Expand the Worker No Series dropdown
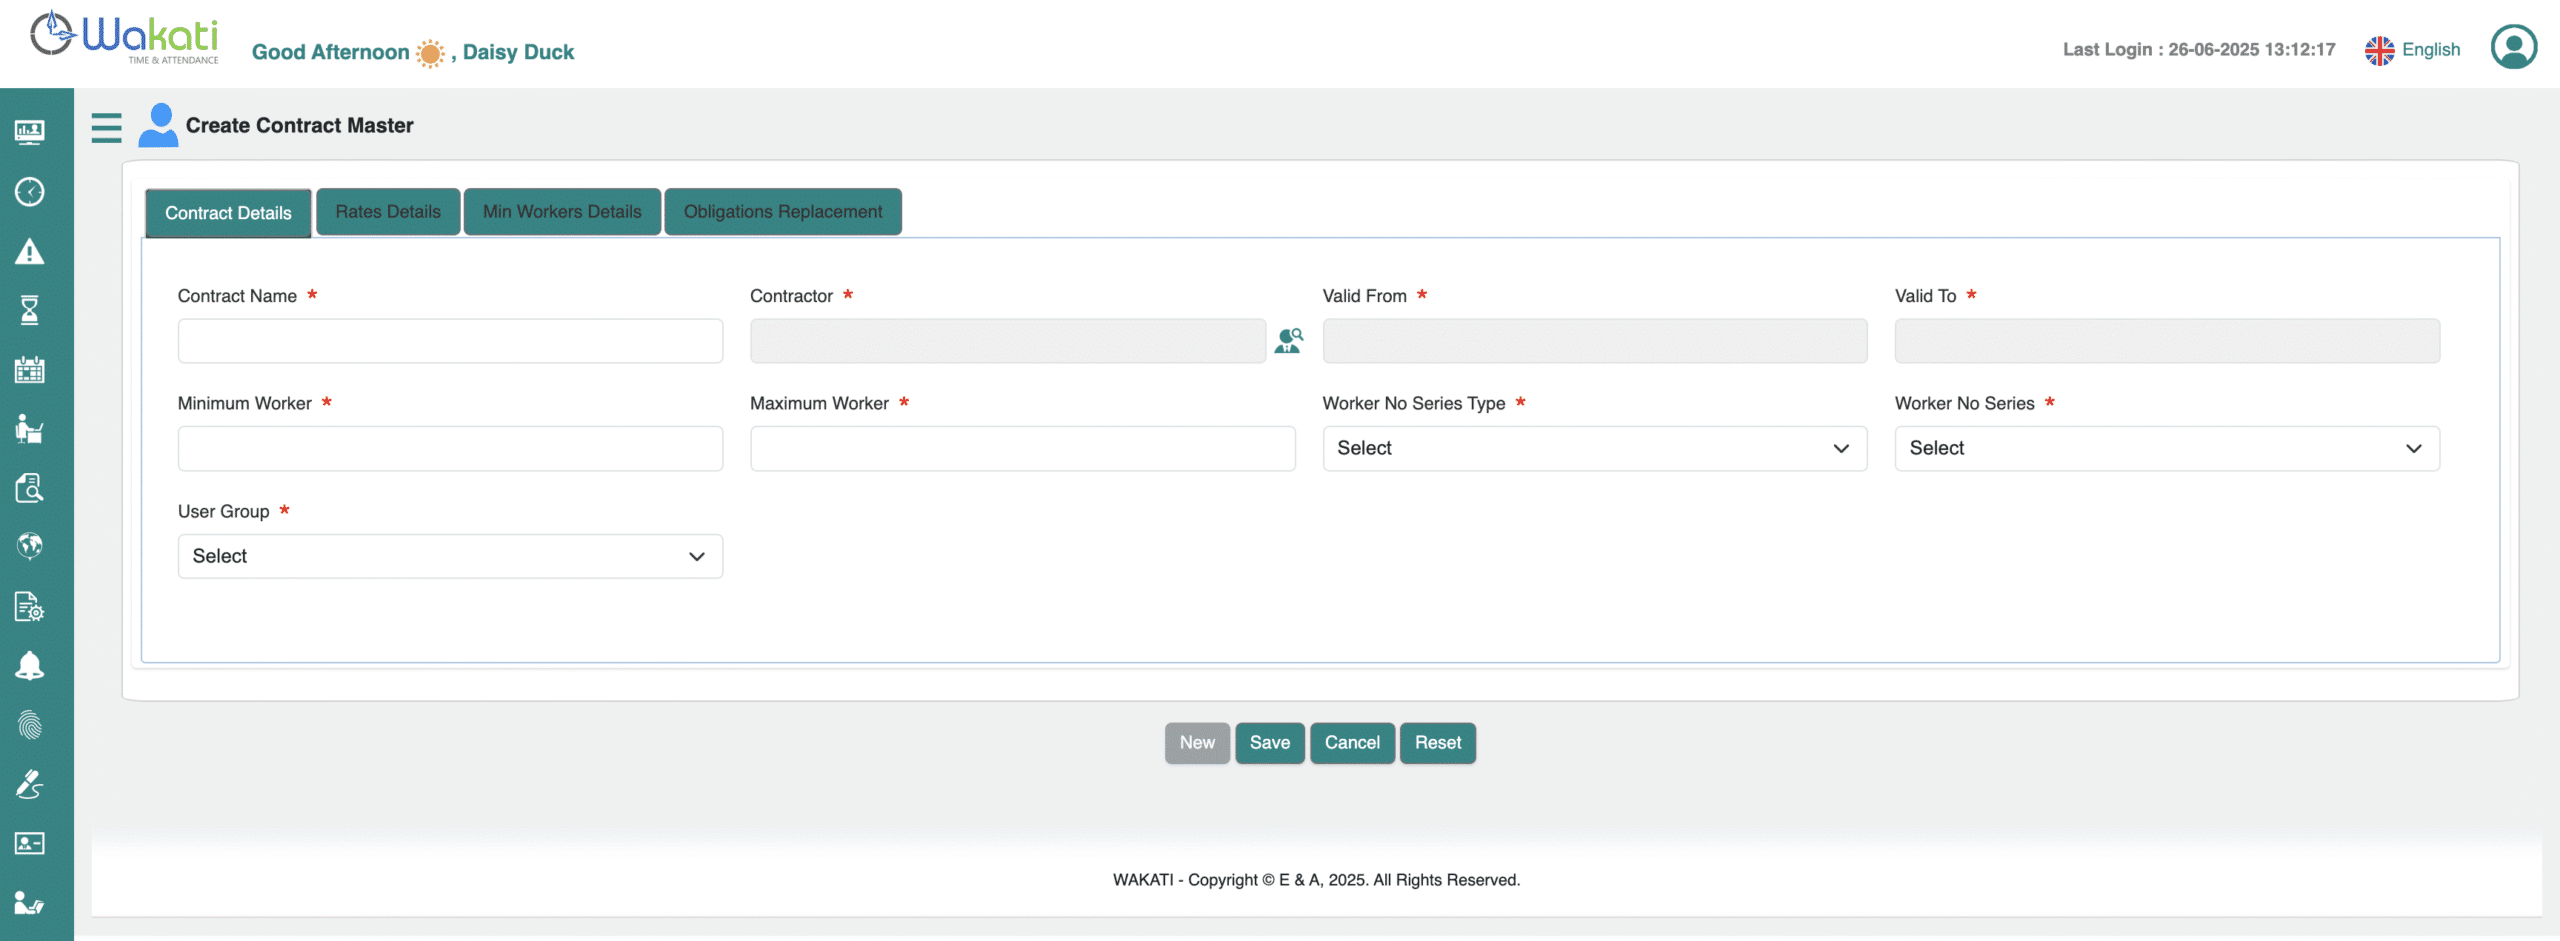The image size is (2560, 941). (x=2166, y=448)
